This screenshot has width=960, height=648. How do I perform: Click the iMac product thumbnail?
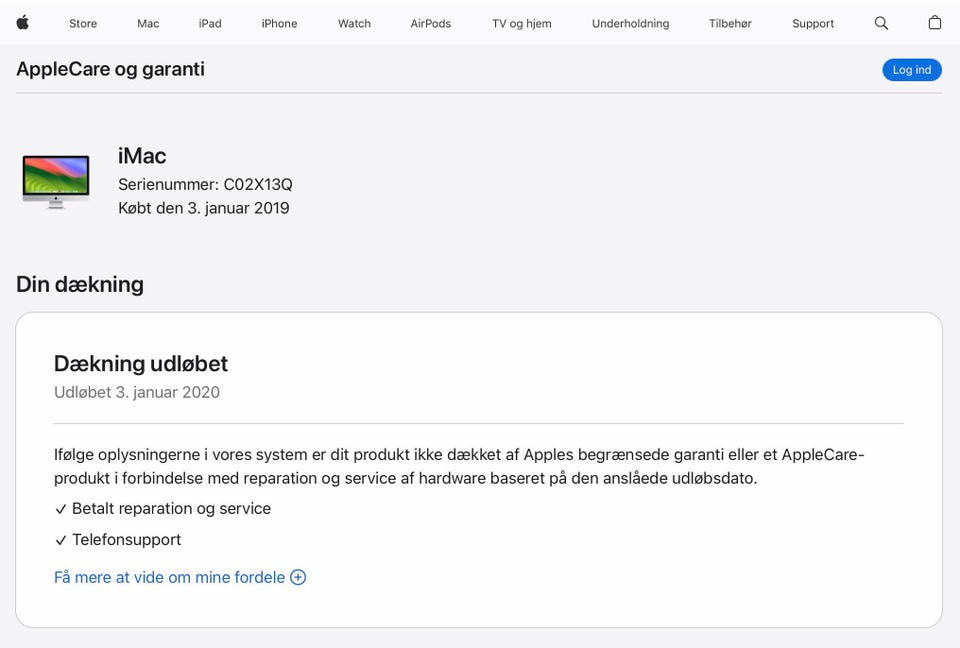tap(56, 180)
